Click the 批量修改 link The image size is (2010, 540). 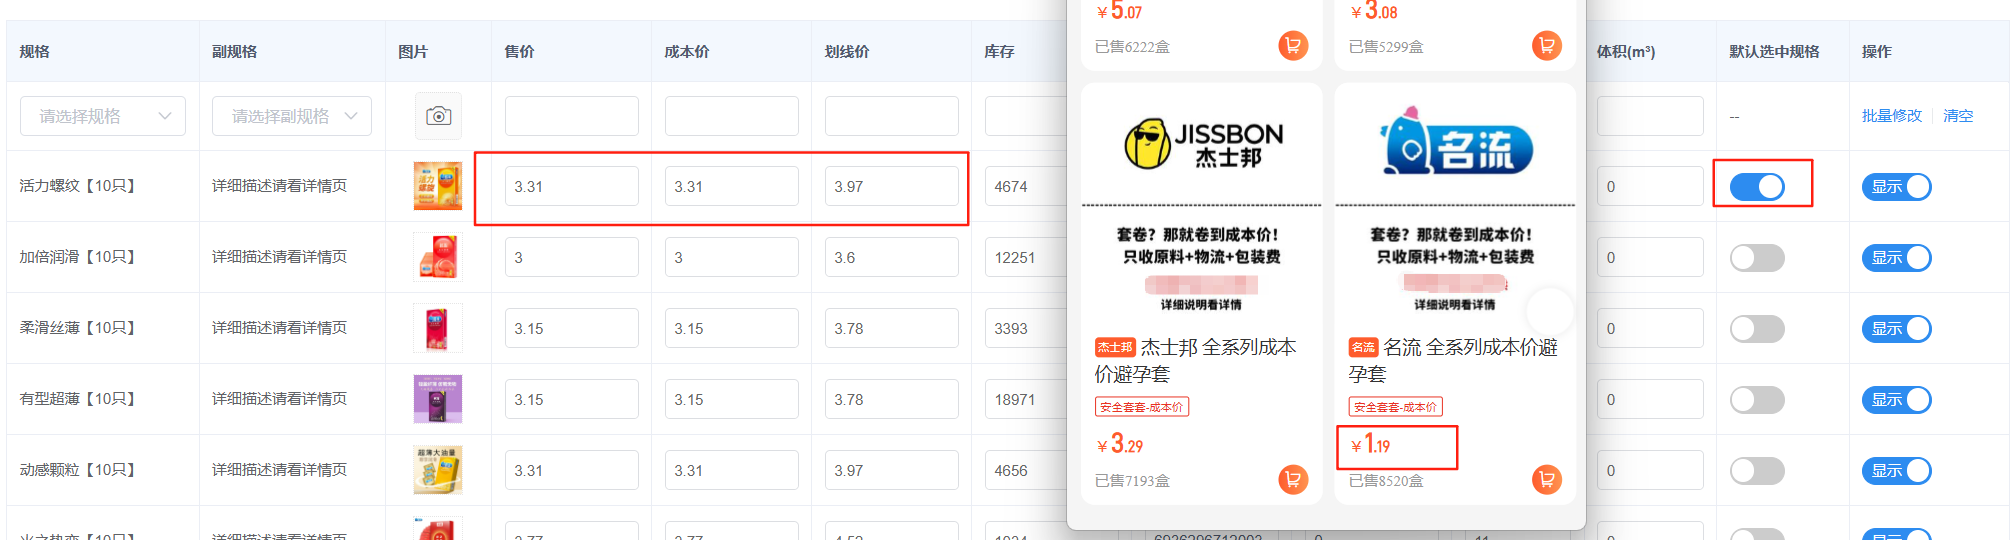point(1891,116)
